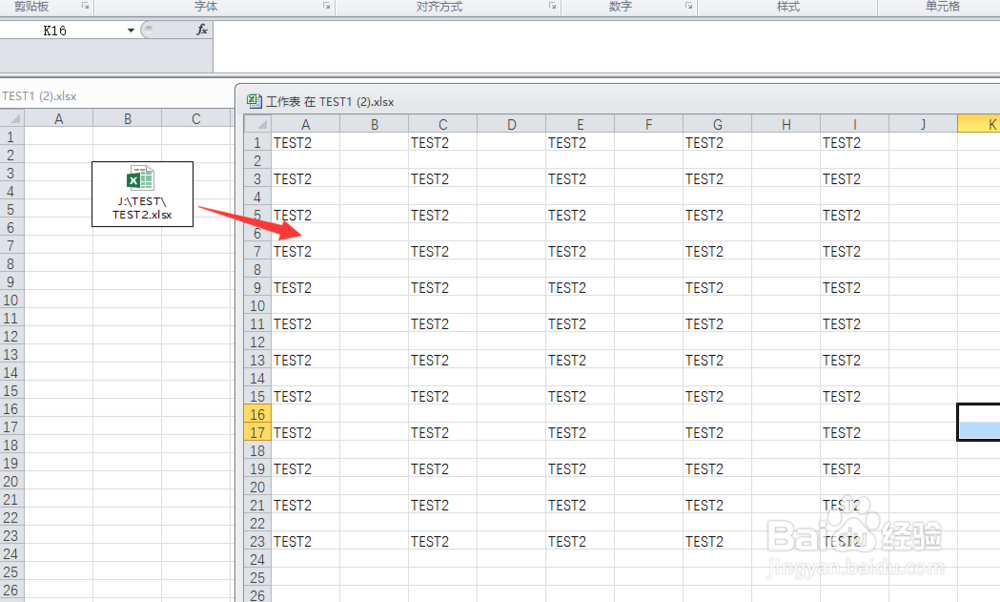Click cell C23 containing TEST2
Viewport: 1000px width, 602px height.
(x=443, y=541)
